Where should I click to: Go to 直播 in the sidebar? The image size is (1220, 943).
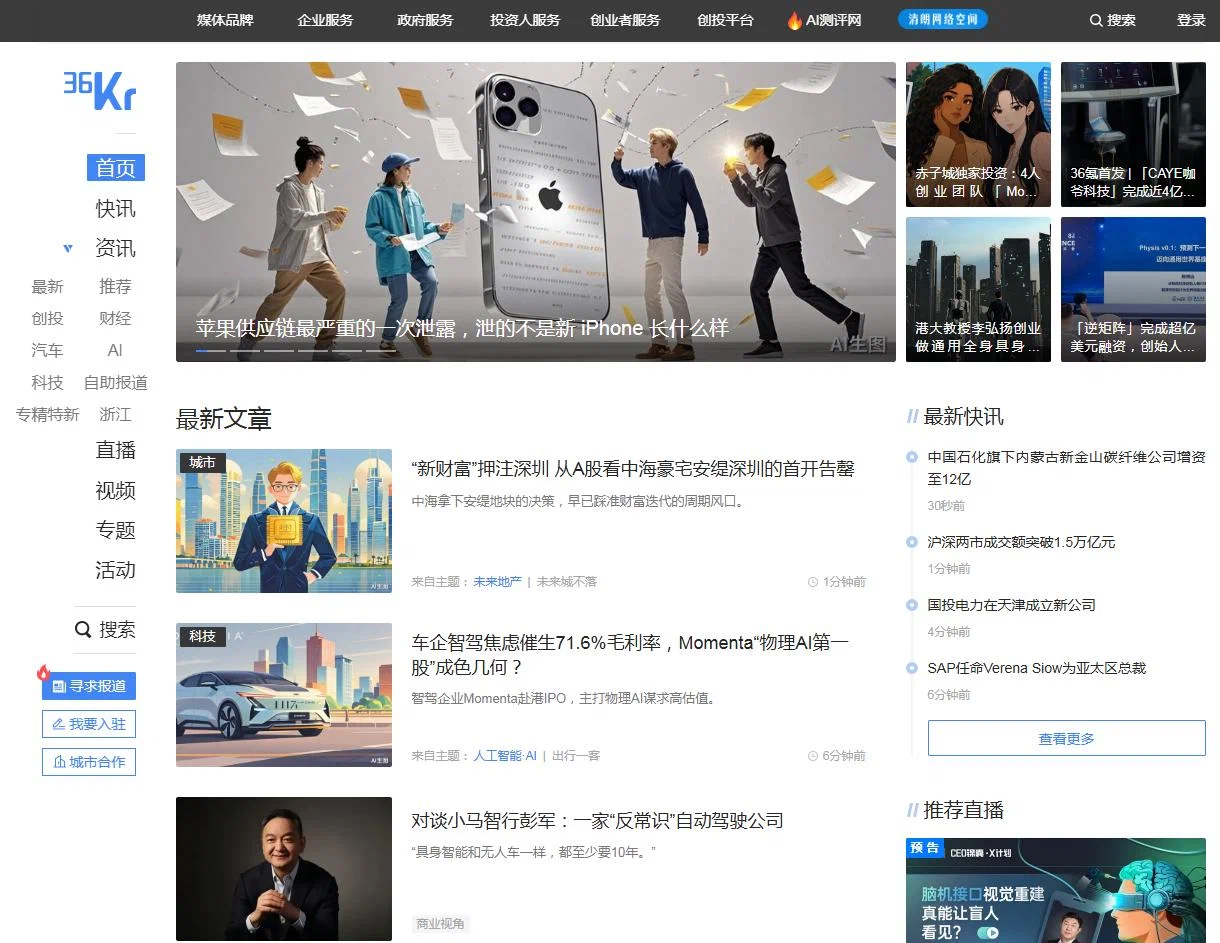(115, 450)
